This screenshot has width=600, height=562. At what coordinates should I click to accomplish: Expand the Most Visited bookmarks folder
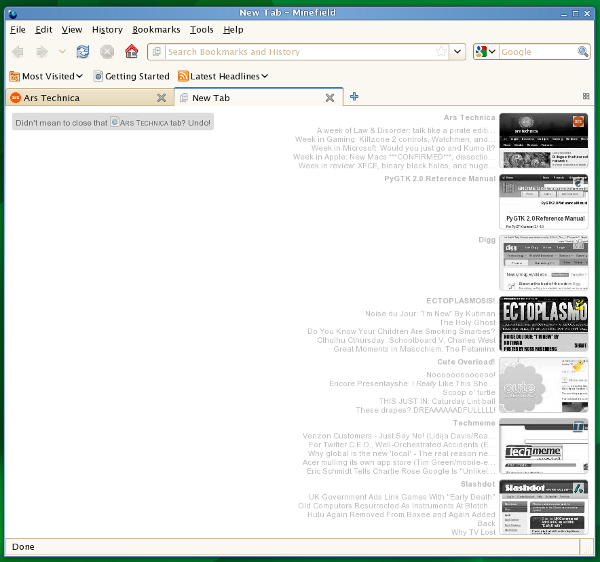click(46, 77)
